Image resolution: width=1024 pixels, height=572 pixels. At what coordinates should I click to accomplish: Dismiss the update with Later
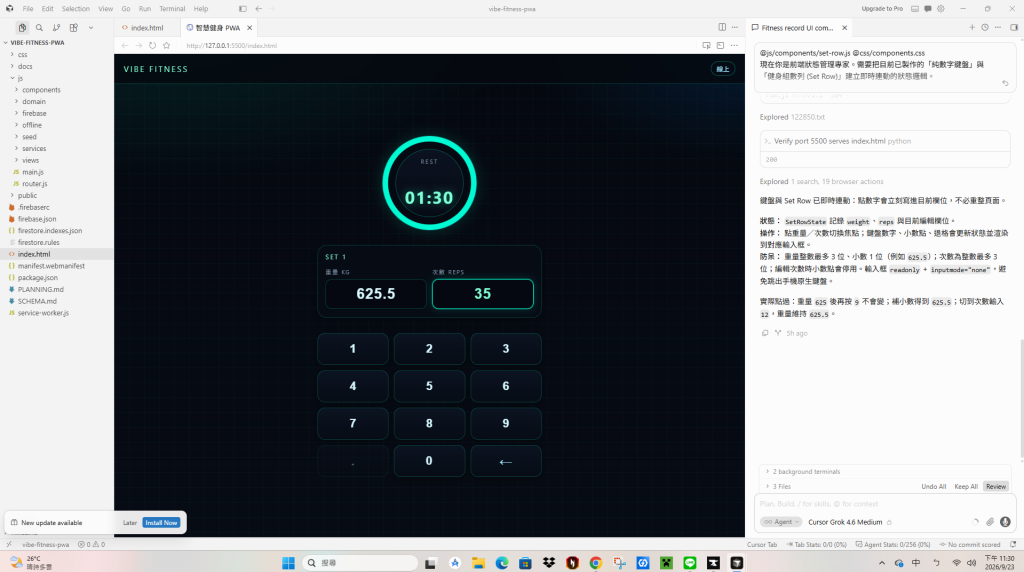tap(130, 522)
